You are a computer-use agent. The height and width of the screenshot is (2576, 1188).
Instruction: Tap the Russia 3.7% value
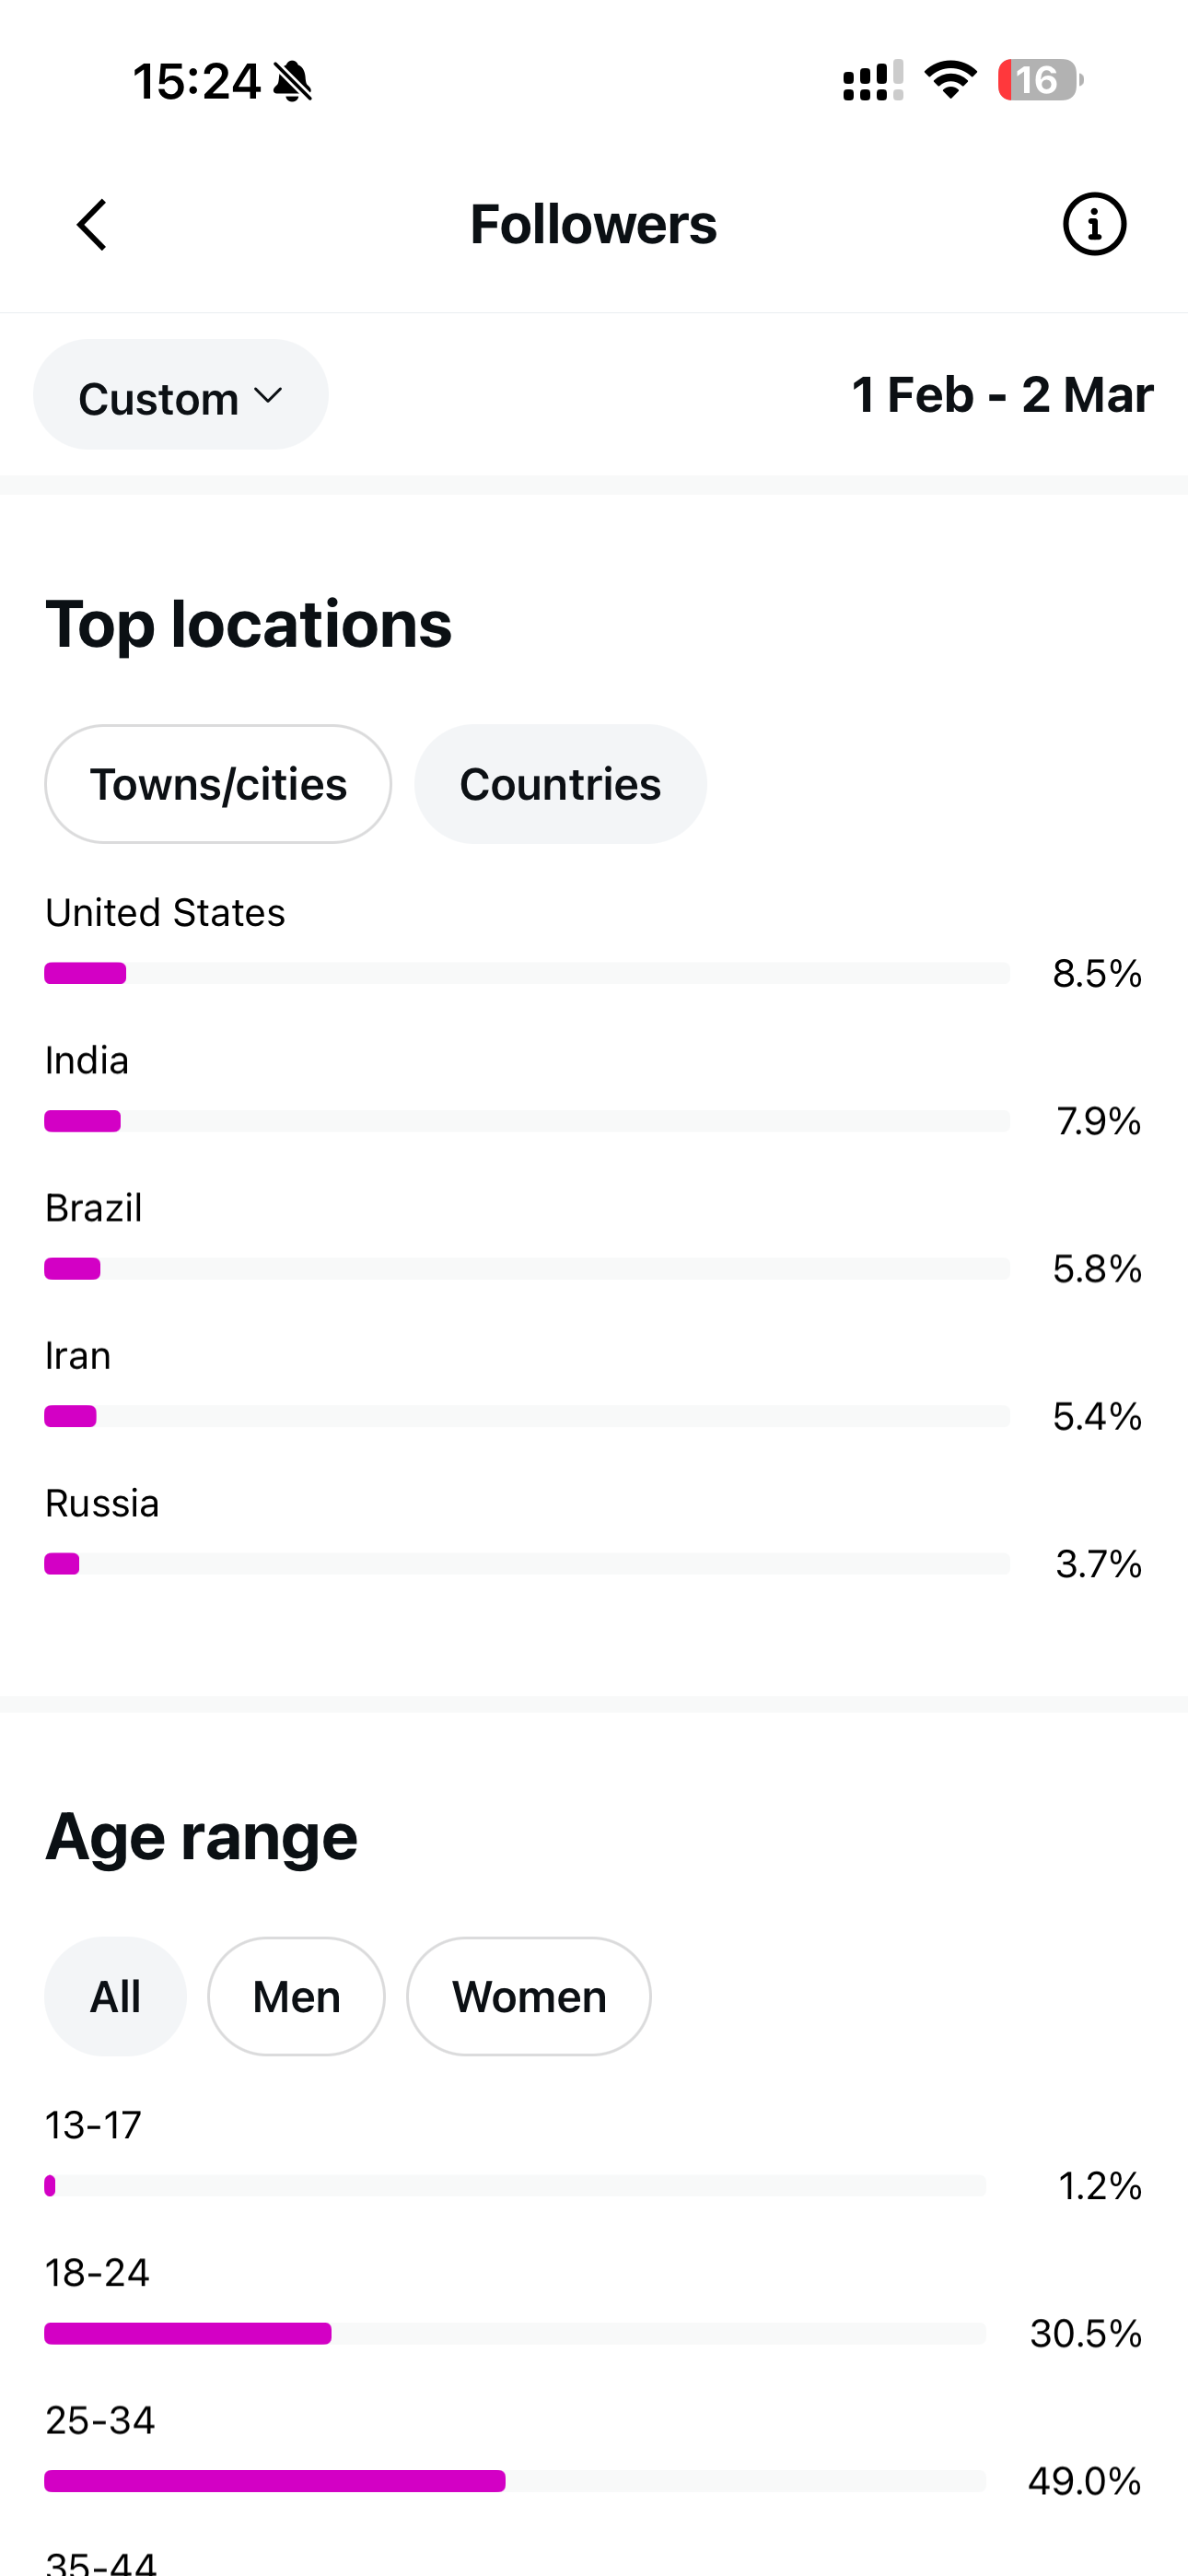pos(1098,1564)
